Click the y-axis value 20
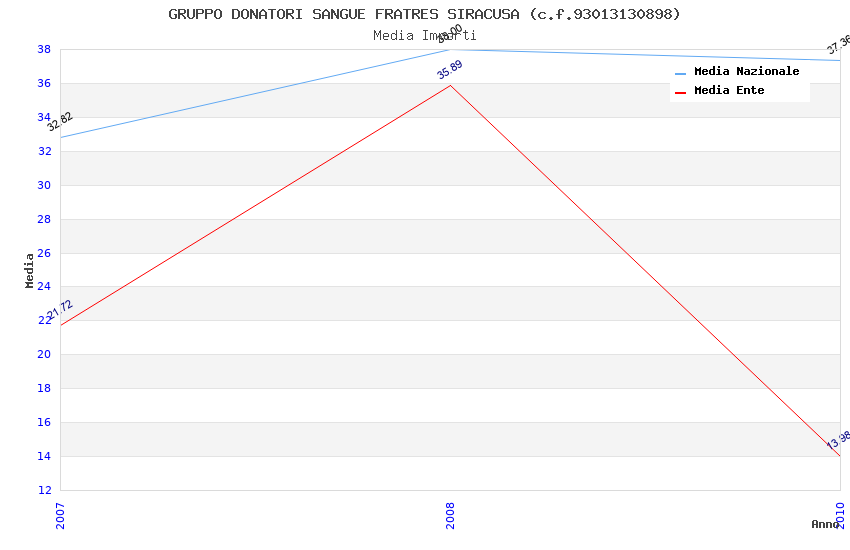 44,354
